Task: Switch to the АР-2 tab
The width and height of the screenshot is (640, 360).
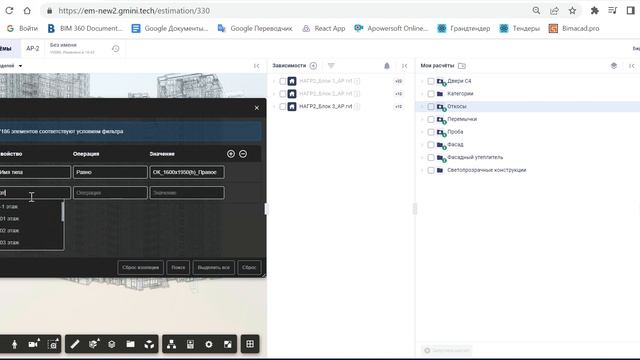Action: pos(33,49)
